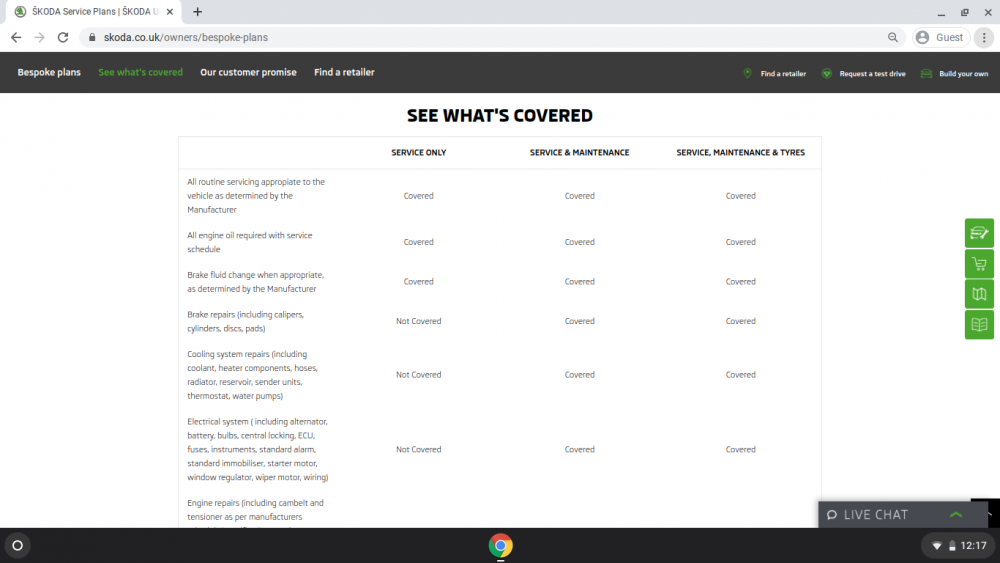The height and width of the screenshot is (563, 1000).
Task: Click the SERVICE & MAINTENANCE column header
Action: (579, 152)
